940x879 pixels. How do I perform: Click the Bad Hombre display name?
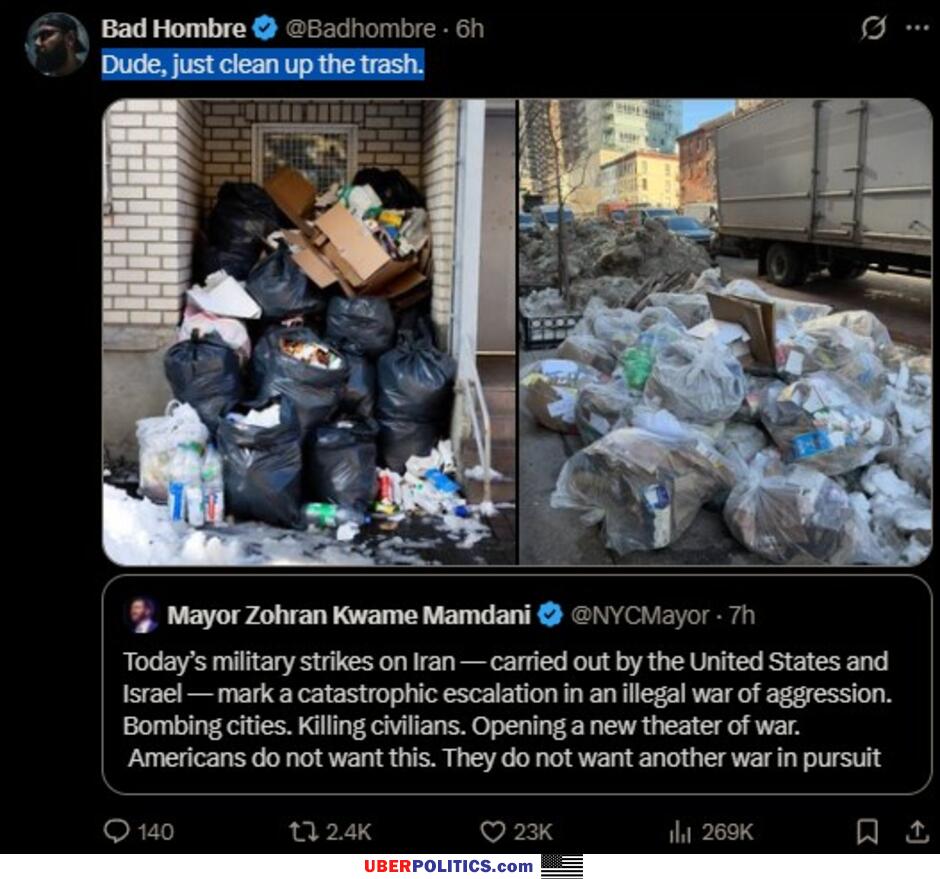pos(173,28)
